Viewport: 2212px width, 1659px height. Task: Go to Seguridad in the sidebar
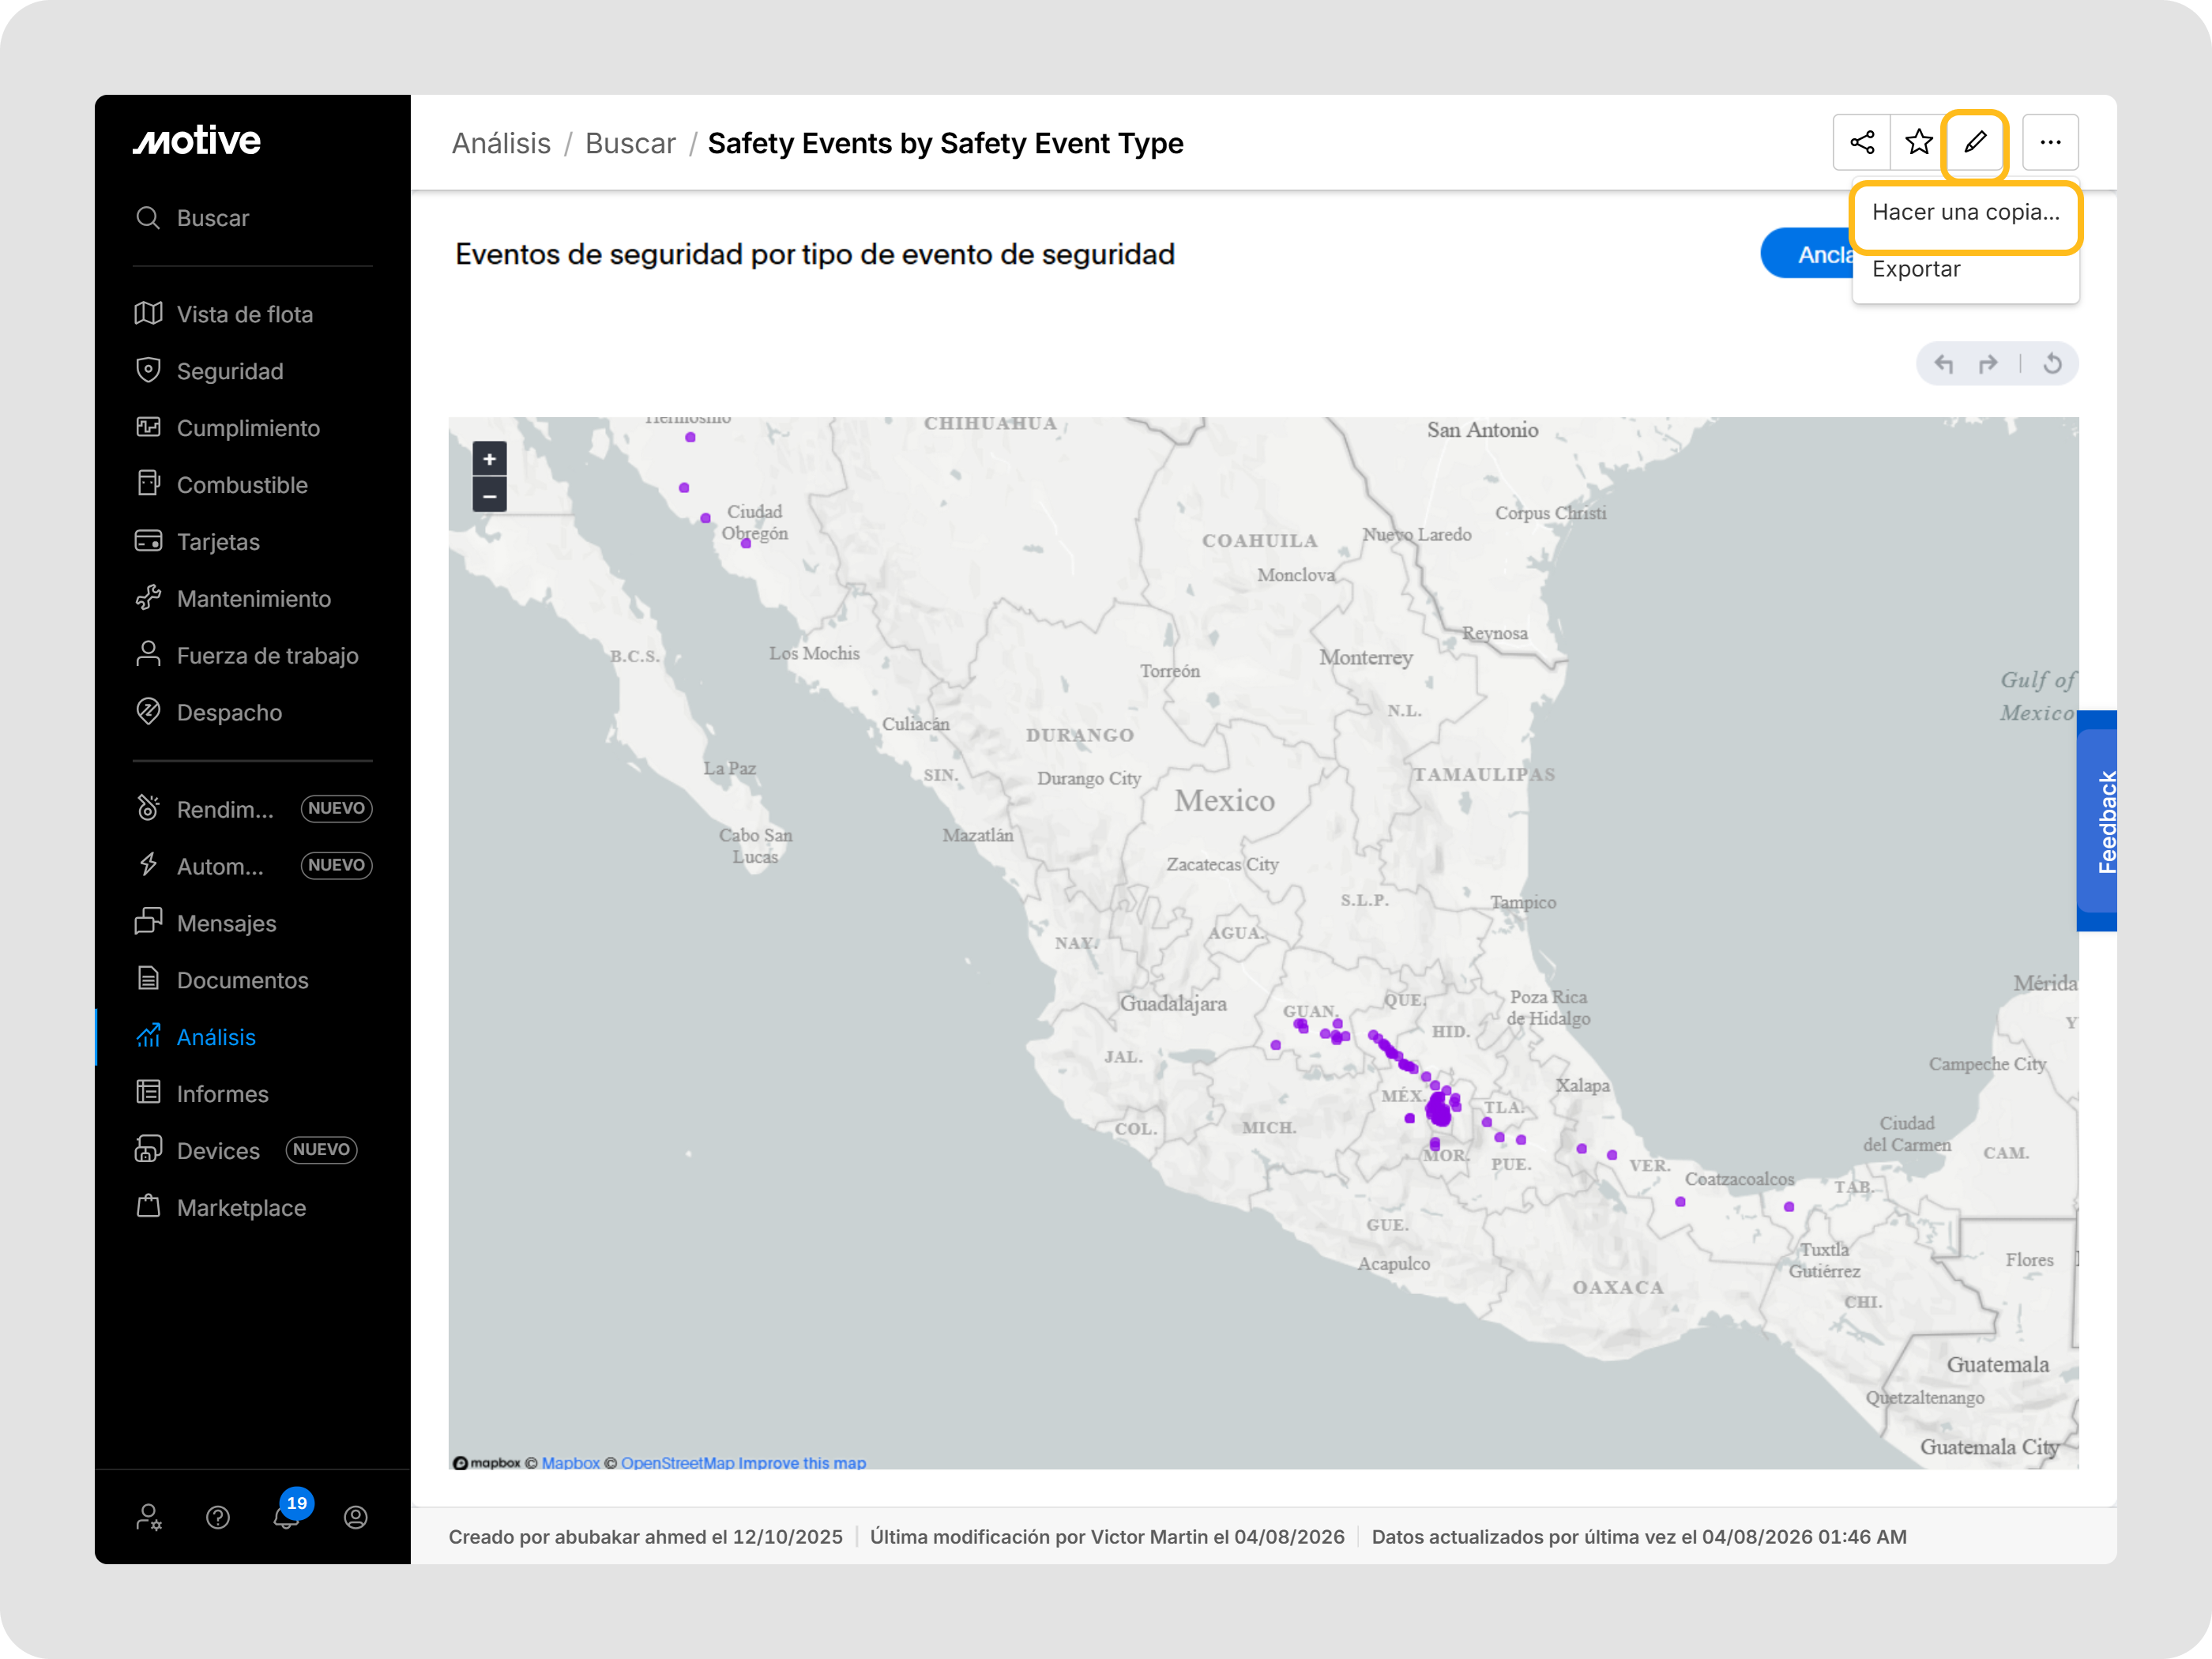tap(230, 371)
